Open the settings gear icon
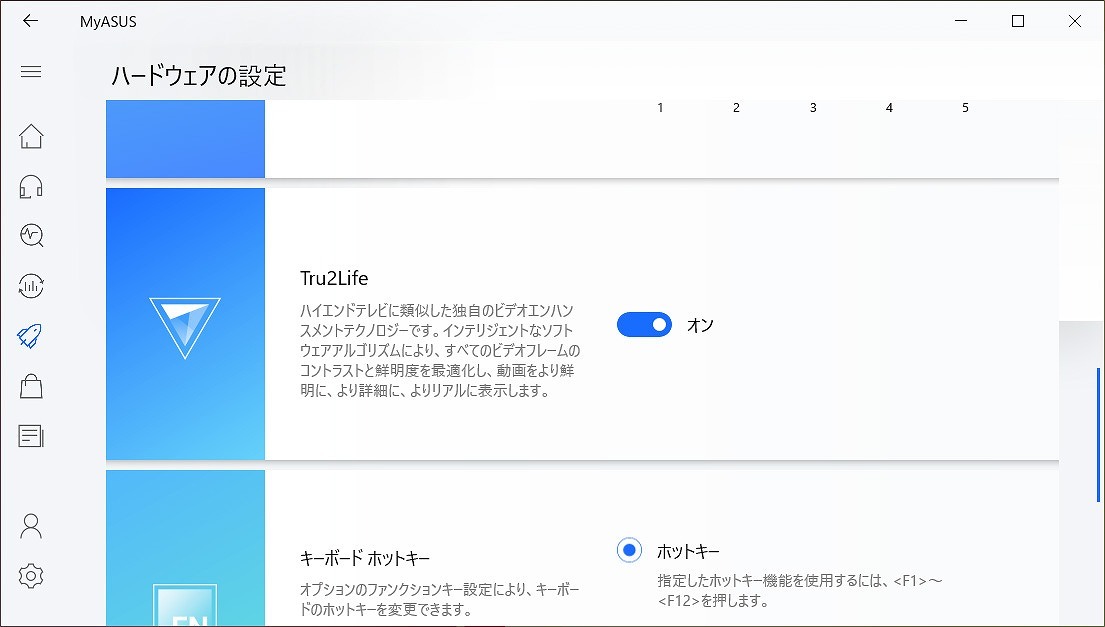 coord(31,576)
